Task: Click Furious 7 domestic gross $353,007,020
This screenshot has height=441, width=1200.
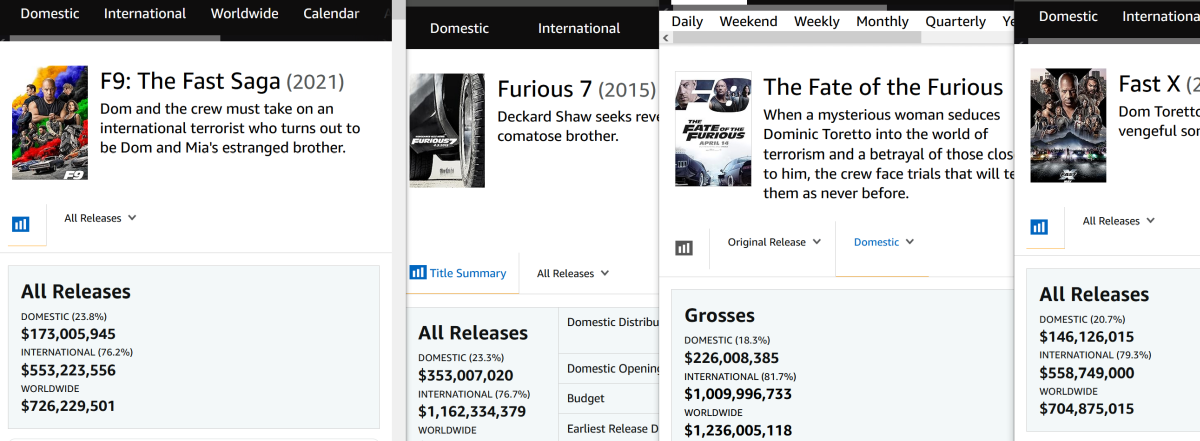Action: click(x=466, y=375)
